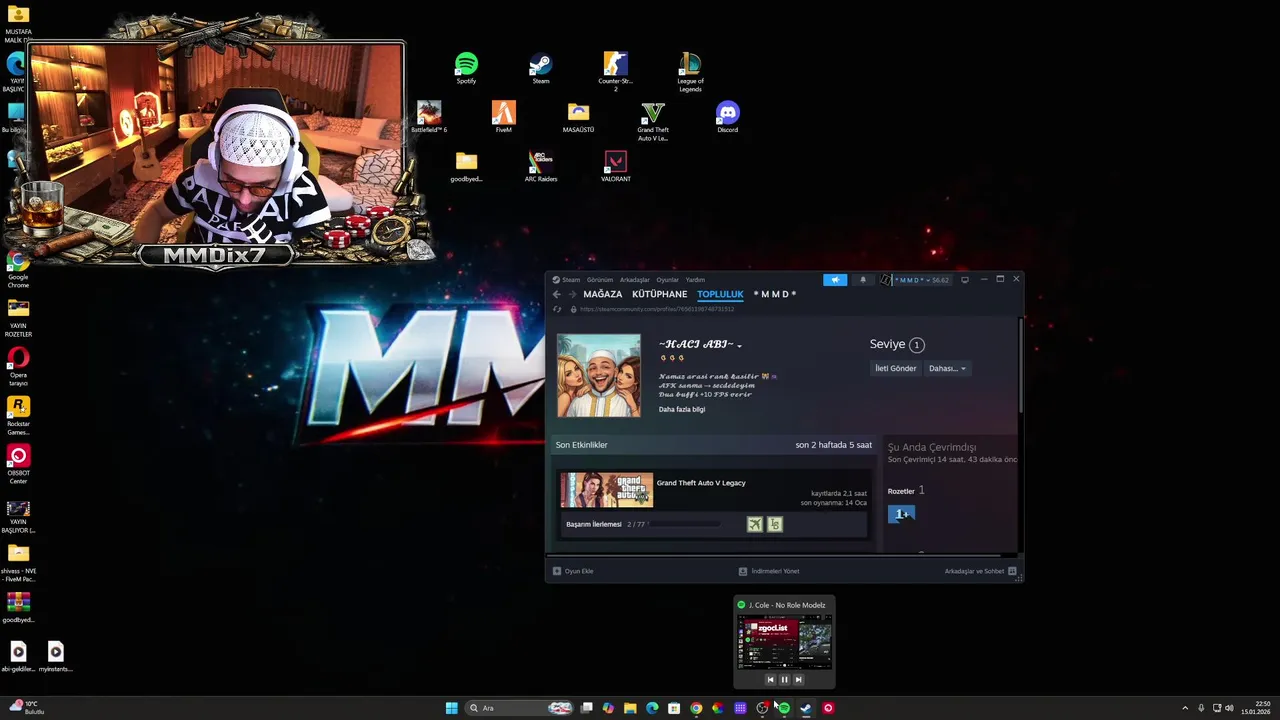
Task: Expand the Dahası dropdown
Action: pos(947,368)
